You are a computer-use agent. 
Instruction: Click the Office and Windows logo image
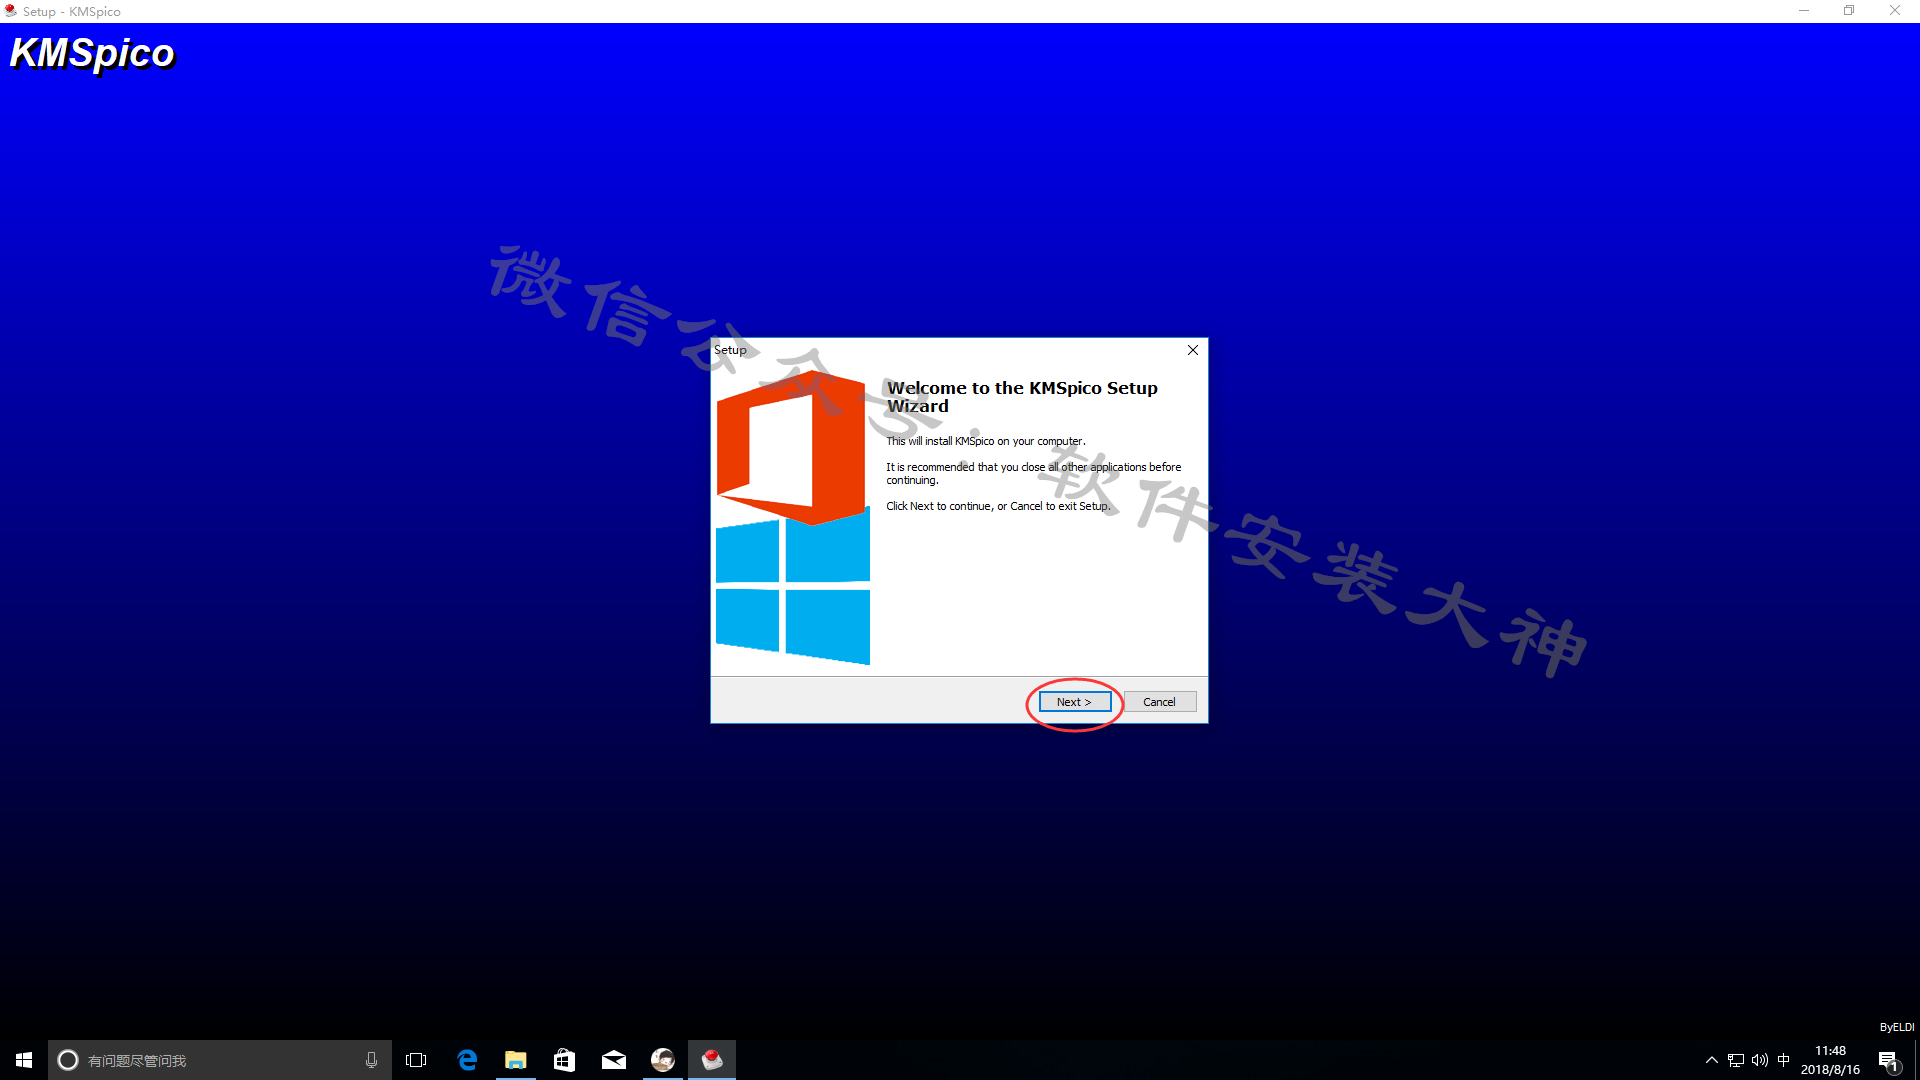(793, 517)
